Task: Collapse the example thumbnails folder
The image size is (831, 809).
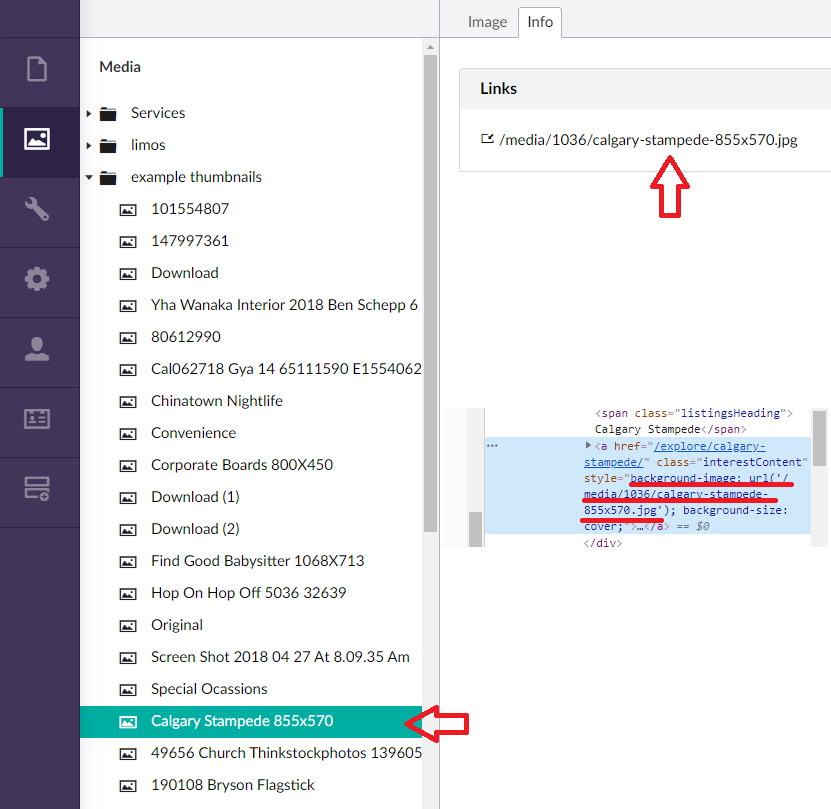Action: [89, 177]
